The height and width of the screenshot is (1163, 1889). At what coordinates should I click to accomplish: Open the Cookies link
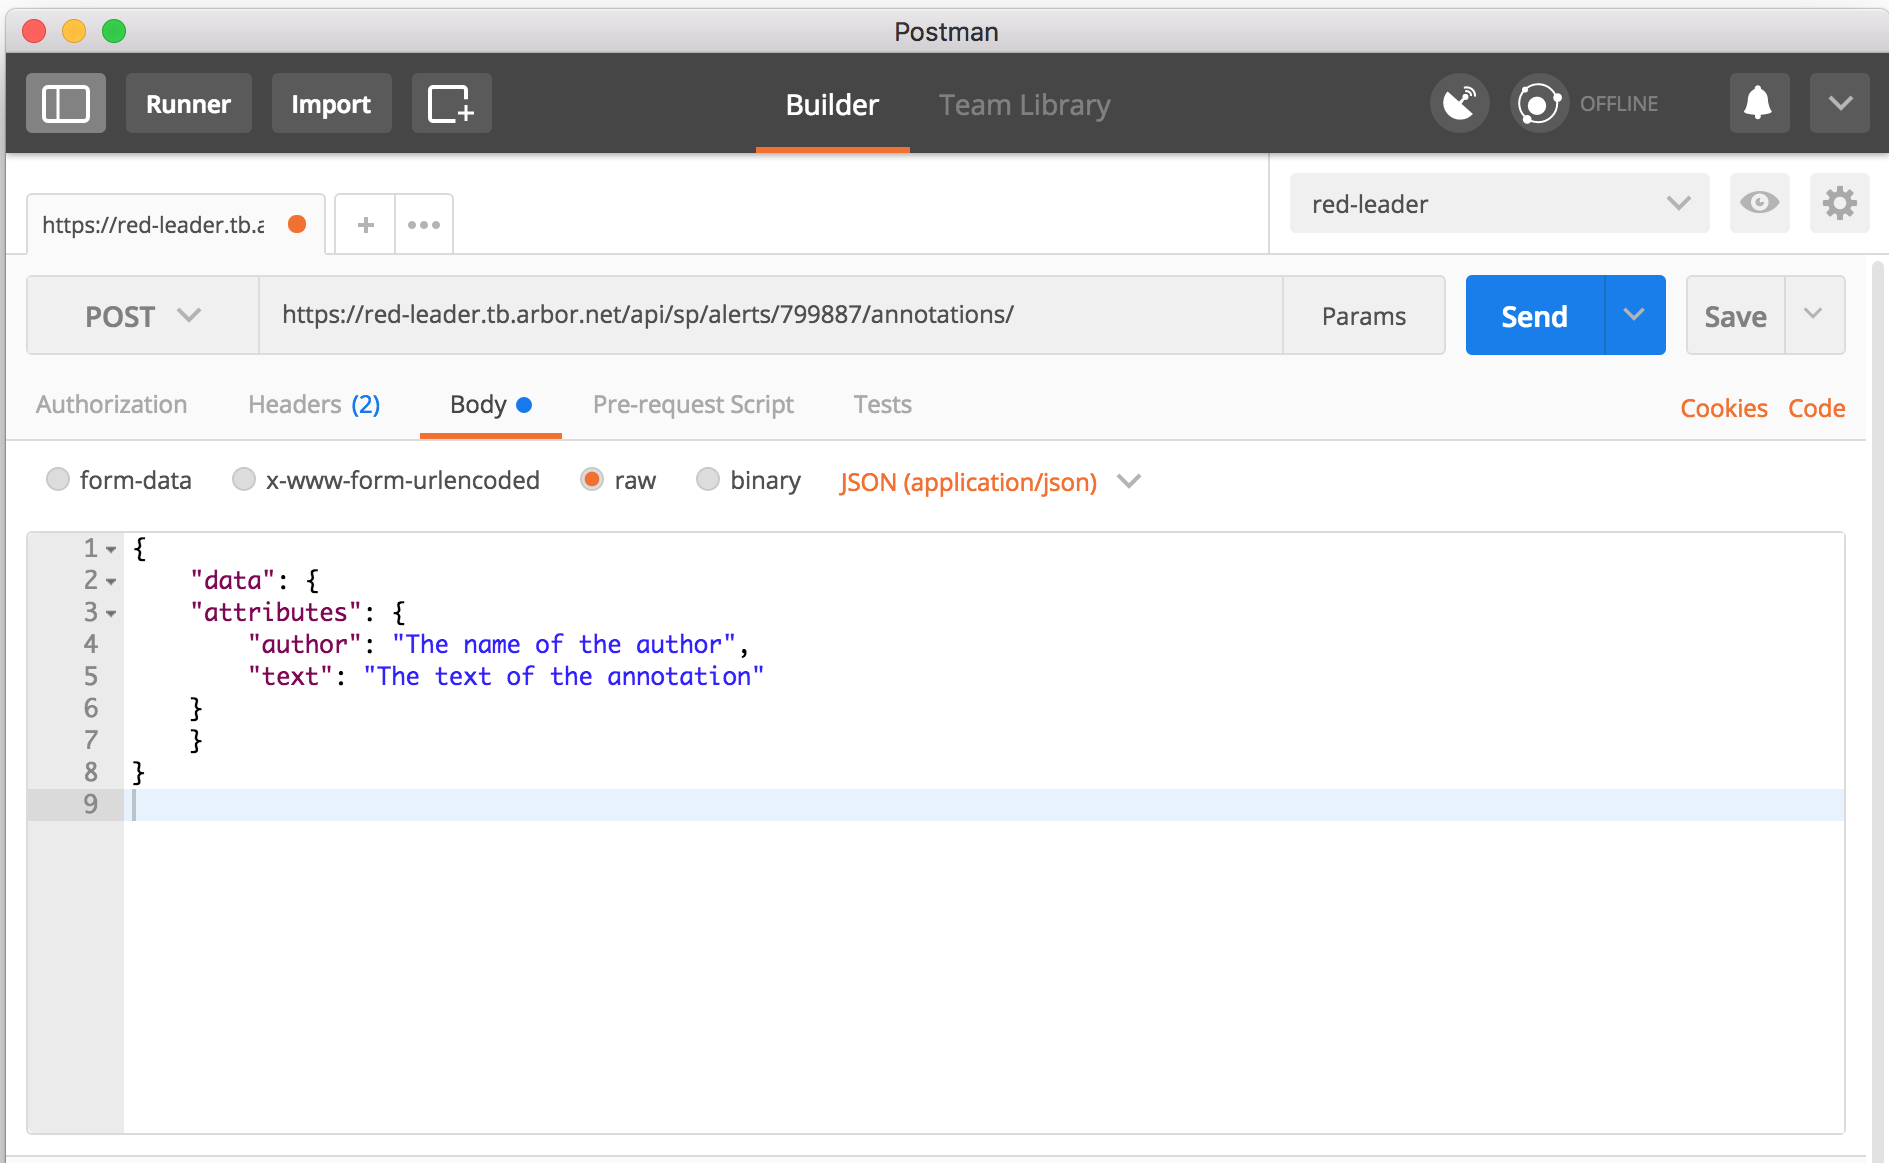pos(1724,408)
